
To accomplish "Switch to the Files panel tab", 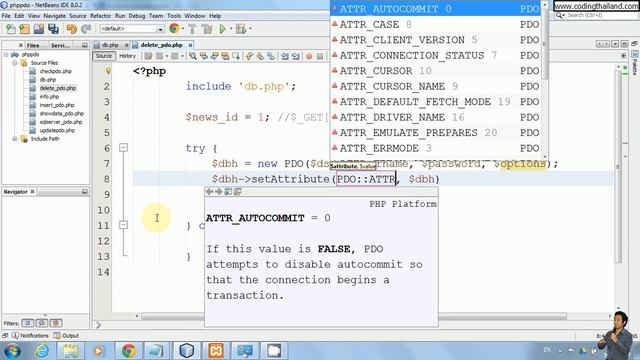I will [33, 45].
